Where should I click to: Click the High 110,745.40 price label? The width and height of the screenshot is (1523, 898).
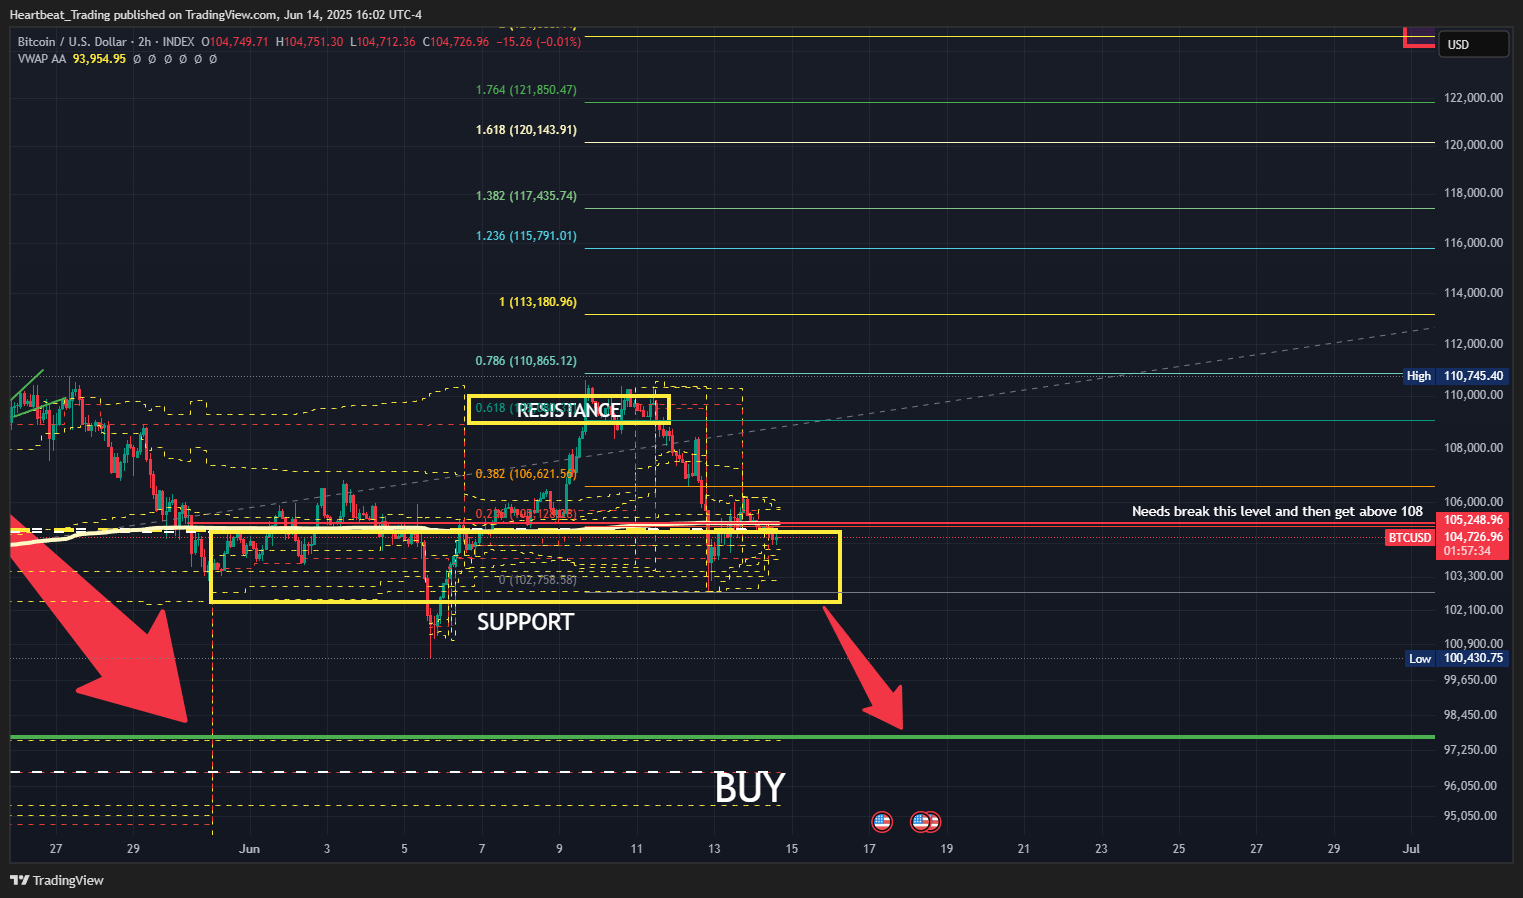(1456, 376)
